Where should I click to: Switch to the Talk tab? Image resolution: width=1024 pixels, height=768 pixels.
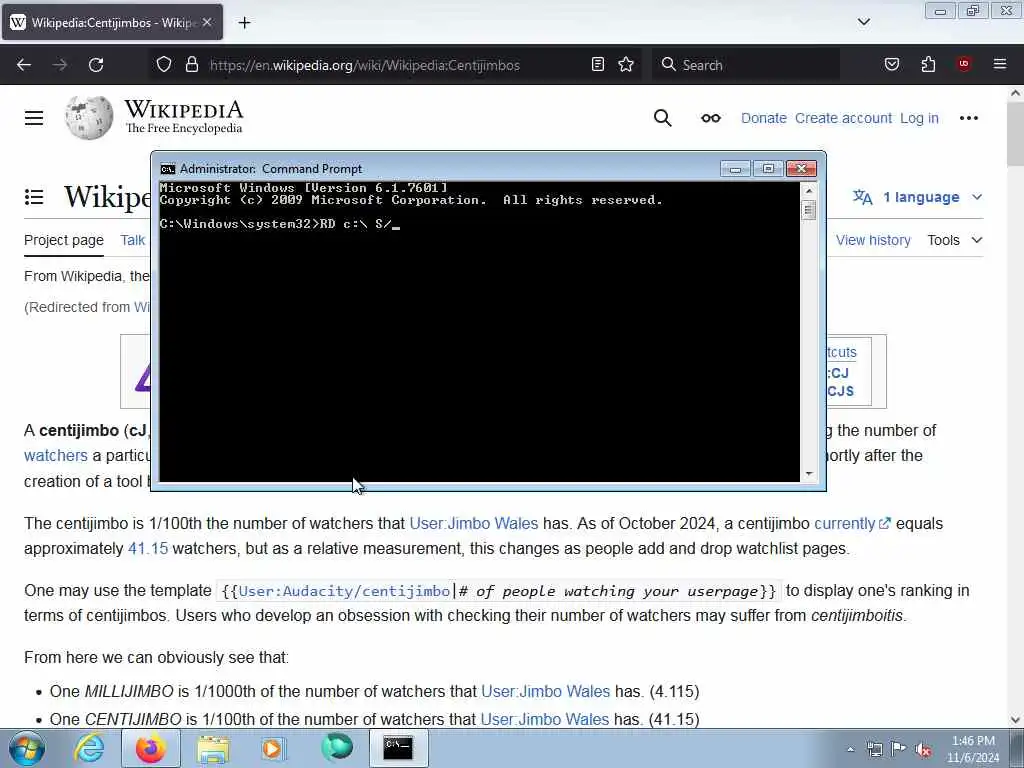tap(133, 240)
